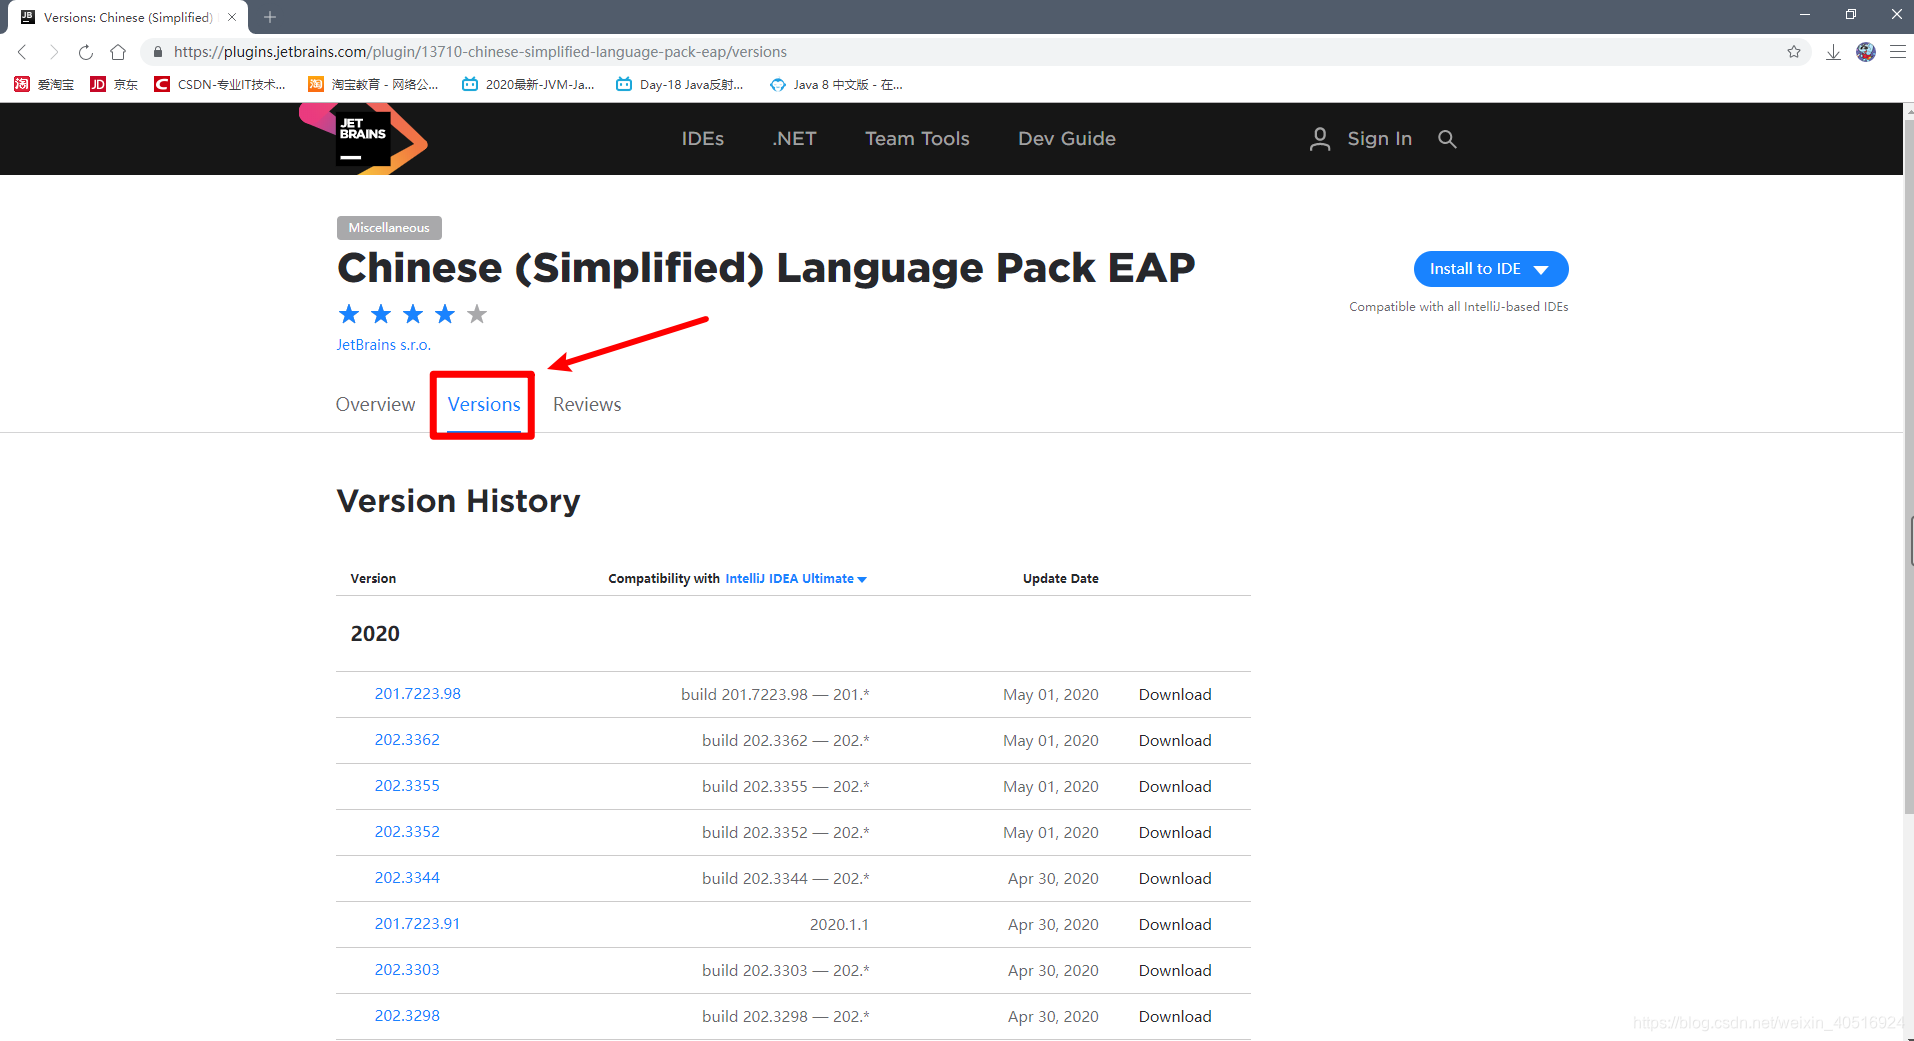Open version 201.7223.91 link
This screenshot has height=1041, width=1914.
pos(417,924)
